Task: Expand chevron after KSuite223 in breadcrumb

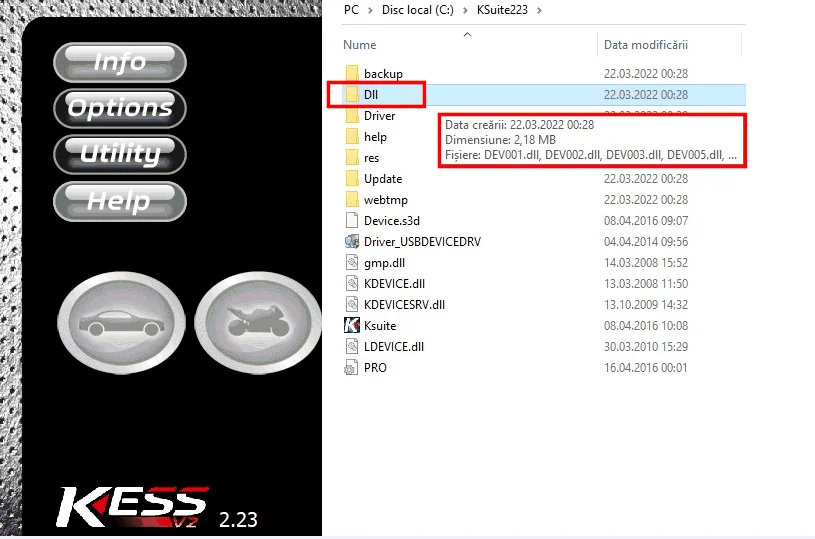Action: [539, 10]
